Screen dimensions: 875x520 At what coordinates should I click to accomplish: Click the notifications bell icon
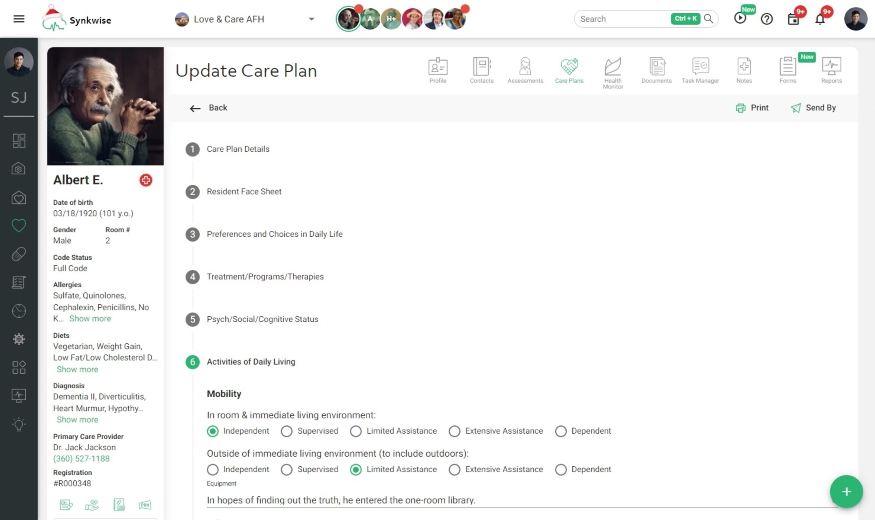coord(820,19)
